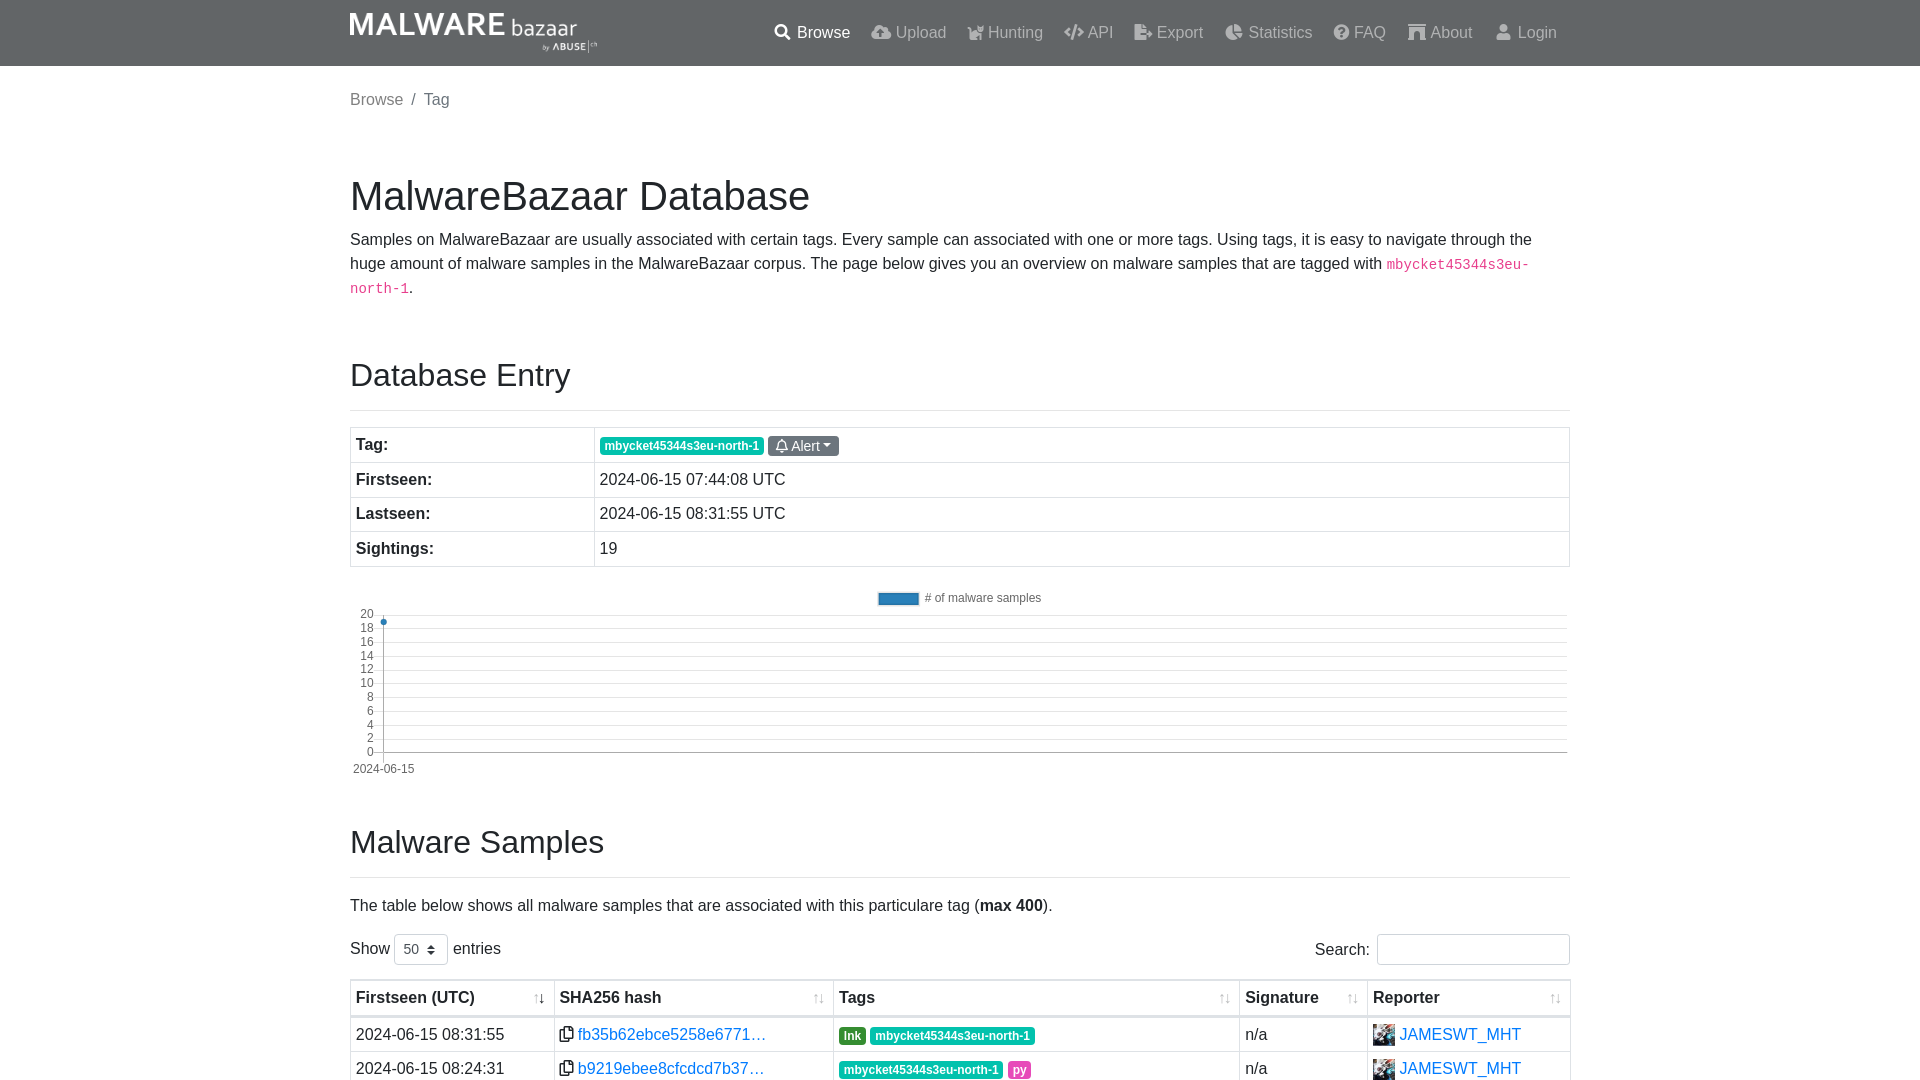
Task: Click the Lastseen value 2024-06-15 08:31:55 UTC
Action: pyautogui.click(x=692, y=514)
